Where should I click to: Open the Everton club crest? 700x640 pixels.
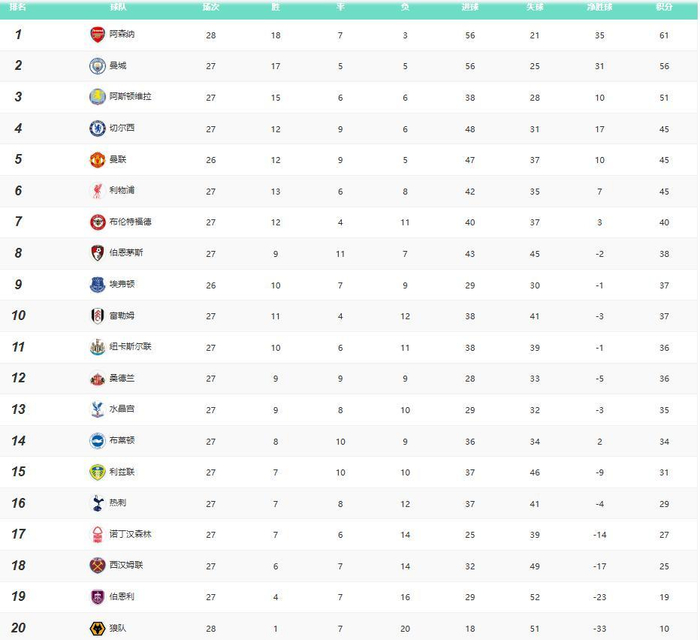tap(97, 284)
